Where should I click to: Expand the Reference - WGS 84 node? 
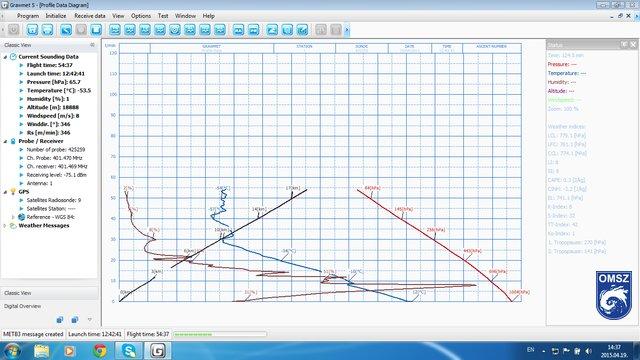[13, 217]
